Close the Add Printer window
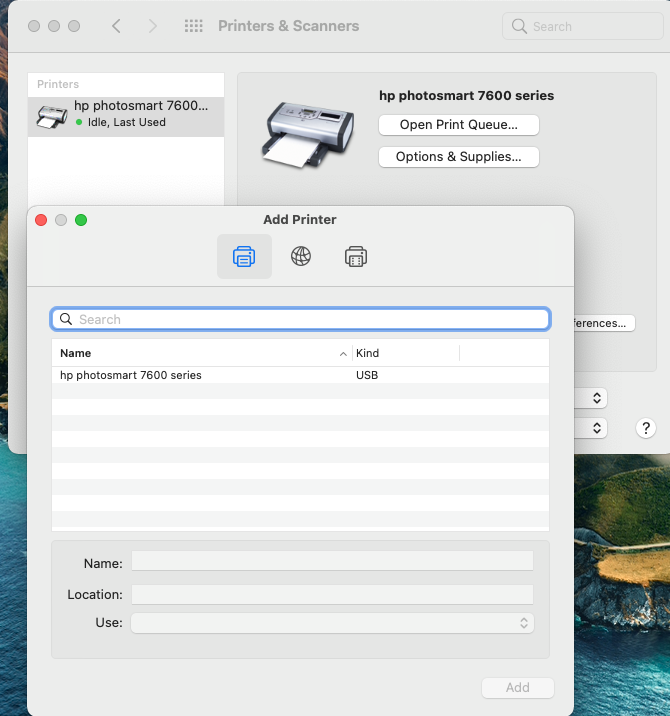This screenshot has height=716, width=670. tap(41, 220)
